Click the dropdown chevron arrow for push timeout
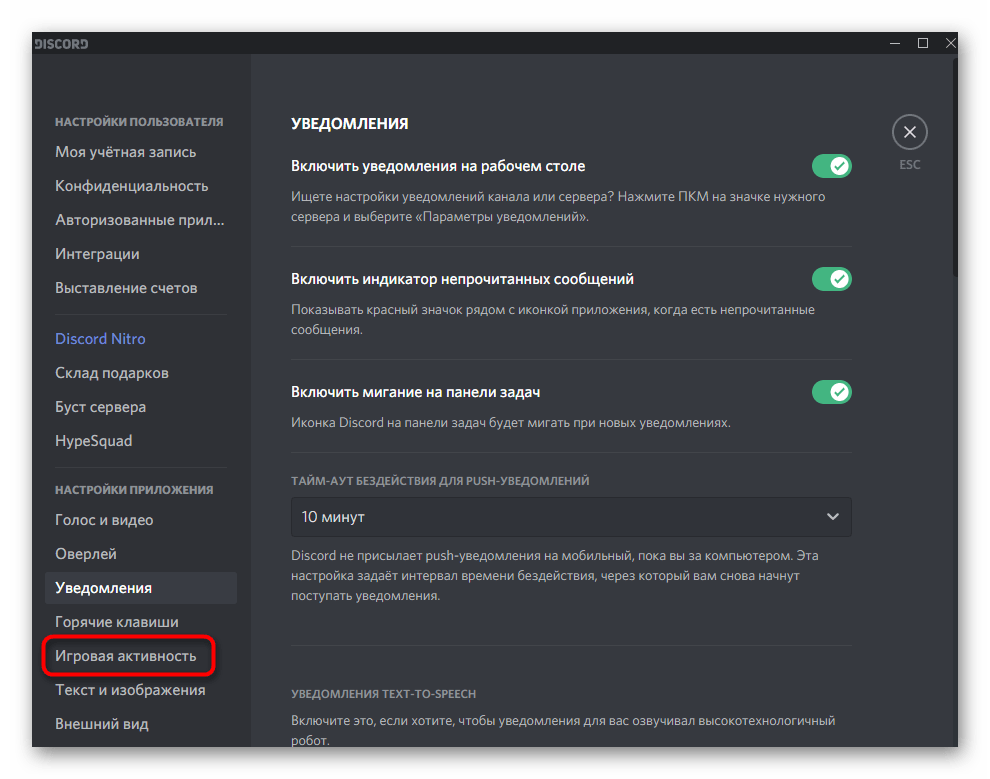 click(x=832, y=517)
